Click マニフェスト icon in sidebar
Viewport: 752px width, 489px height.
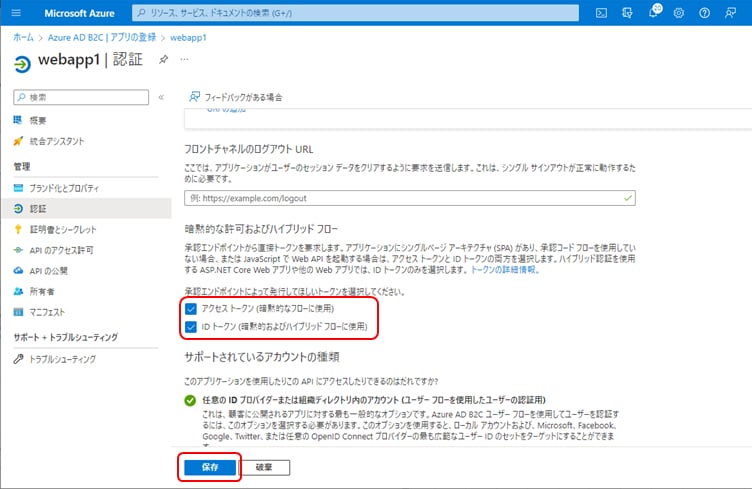point(18,312)
